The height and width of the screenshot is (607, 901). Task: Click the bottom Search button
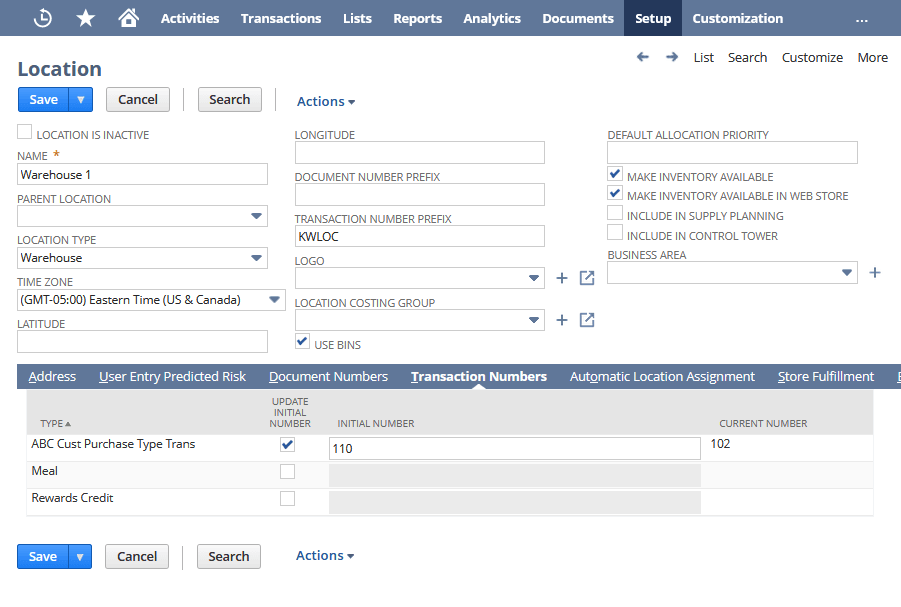(x=229, y=556)
